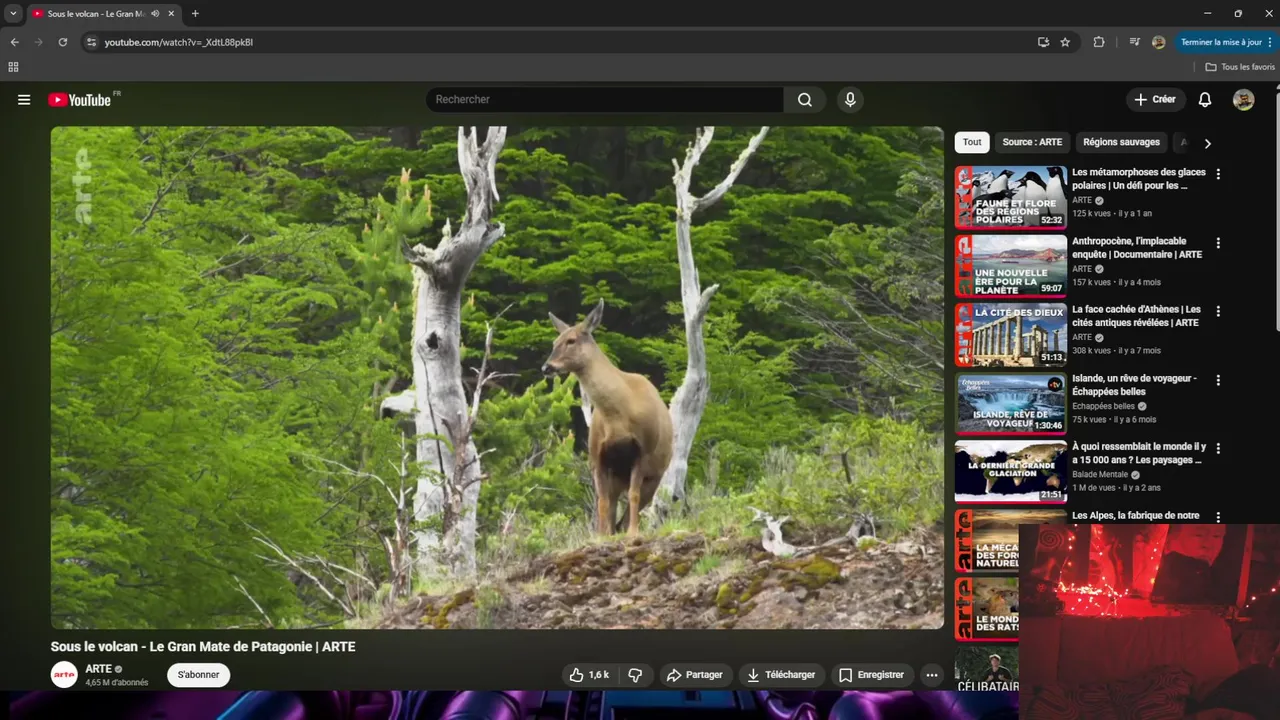Open the YouTube guide hamburger menu
1280x720 pixels.
click(24, 100)
